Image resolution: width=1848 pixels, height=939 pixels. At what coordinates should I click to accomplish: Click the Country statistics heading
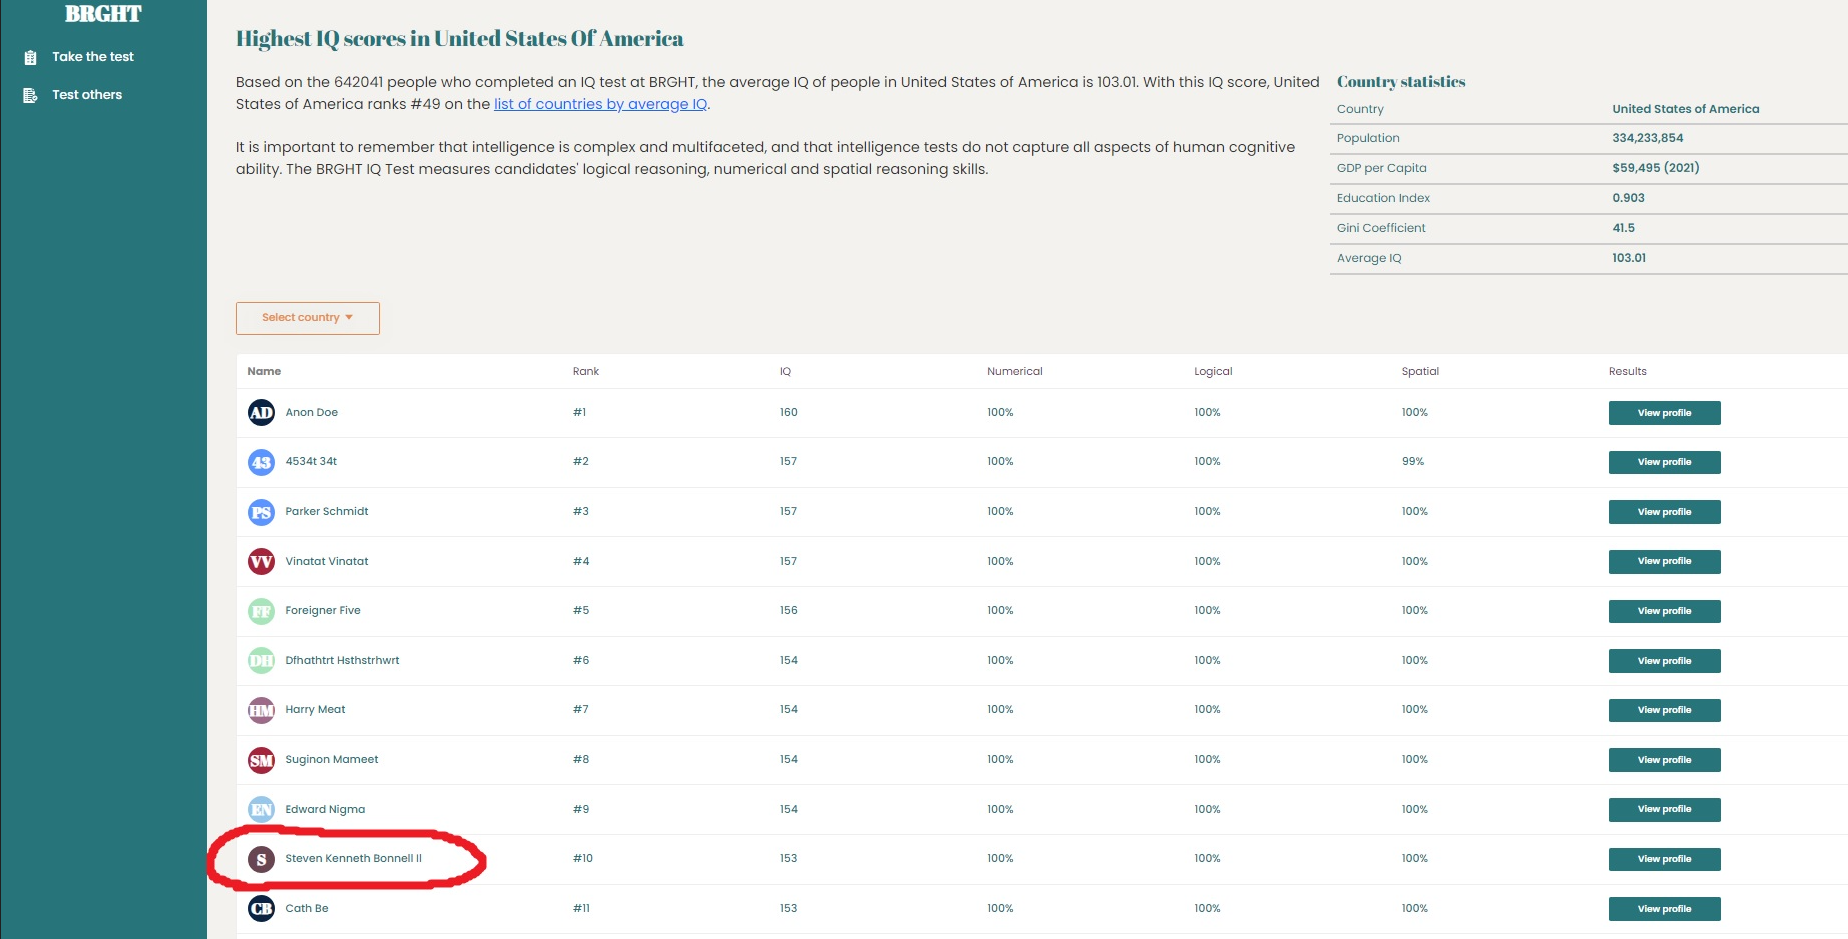coord(1401,82)
